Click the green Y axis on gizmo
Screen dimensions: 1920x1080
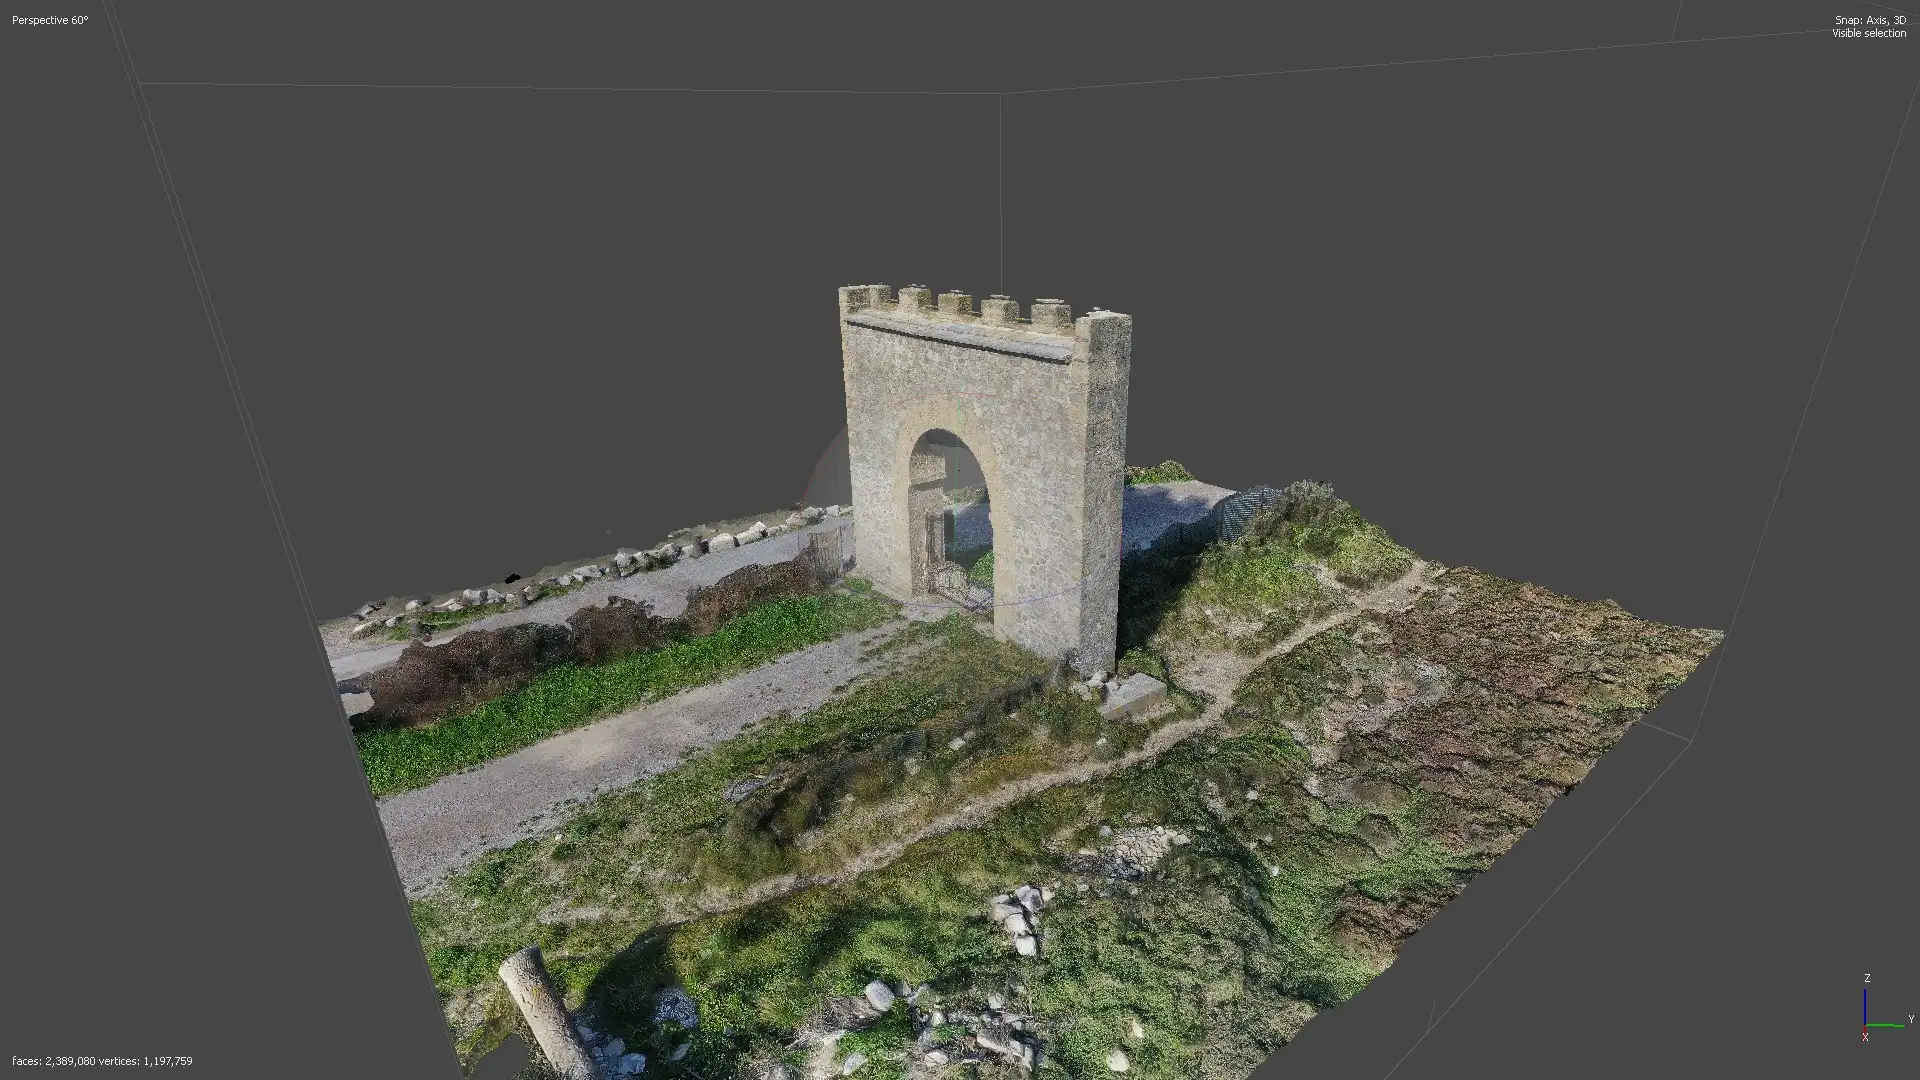1886,1025
